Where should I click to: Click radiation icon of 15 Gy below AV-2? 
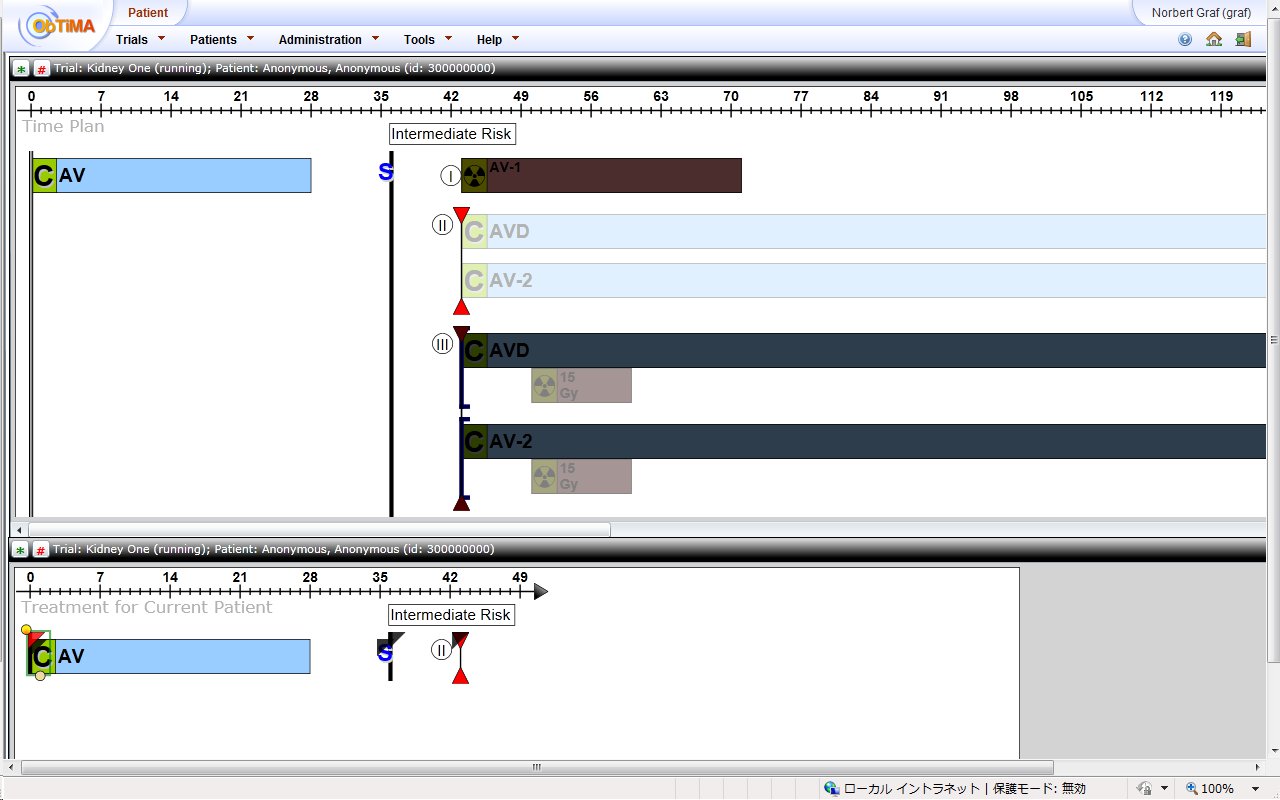pyautogui.click(x=544, y=477)
